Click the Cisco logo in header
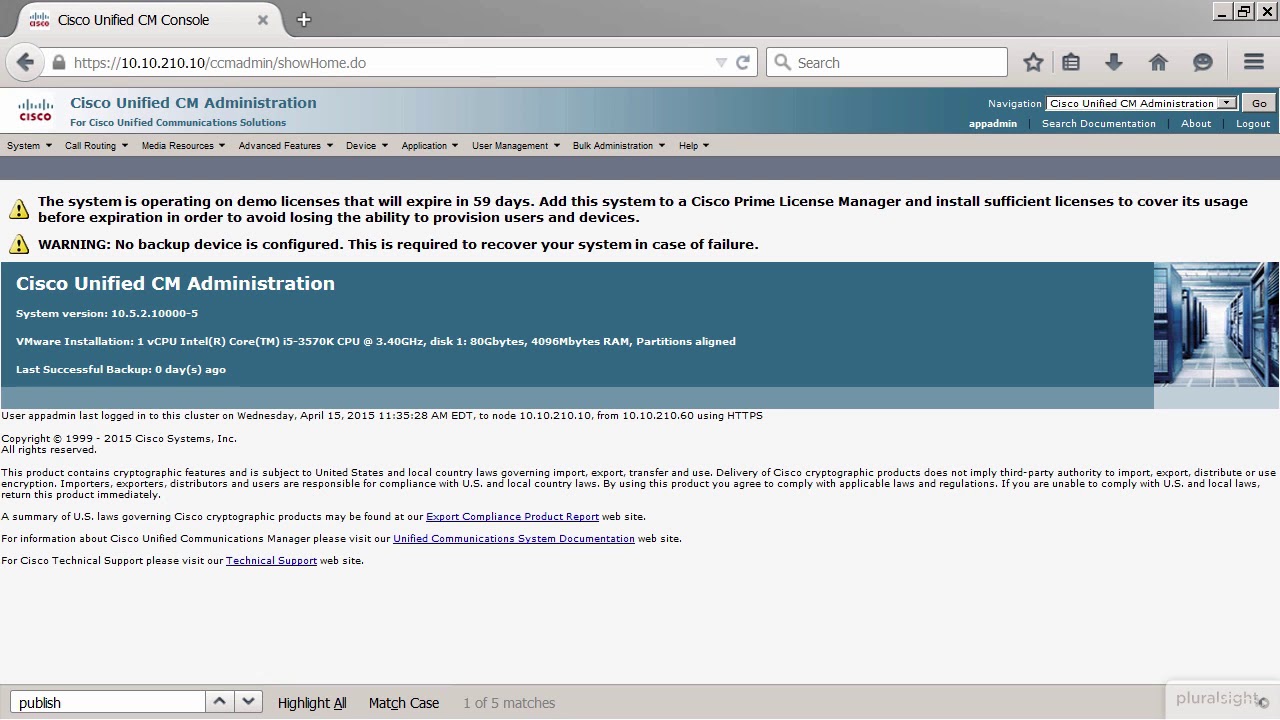 [35, 110]
